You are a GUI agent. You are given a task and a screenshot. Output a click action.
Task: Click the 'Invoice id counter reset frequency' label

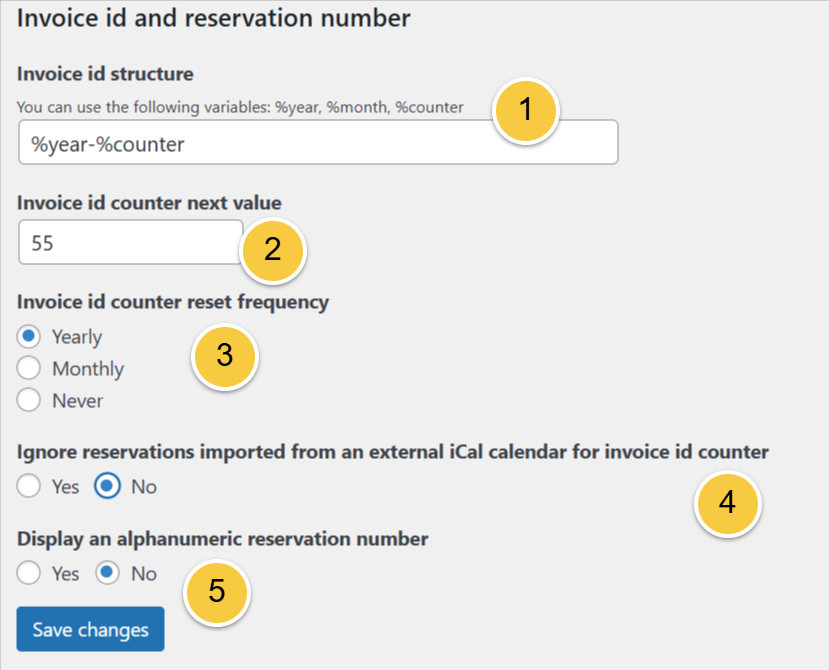point(173,302)
